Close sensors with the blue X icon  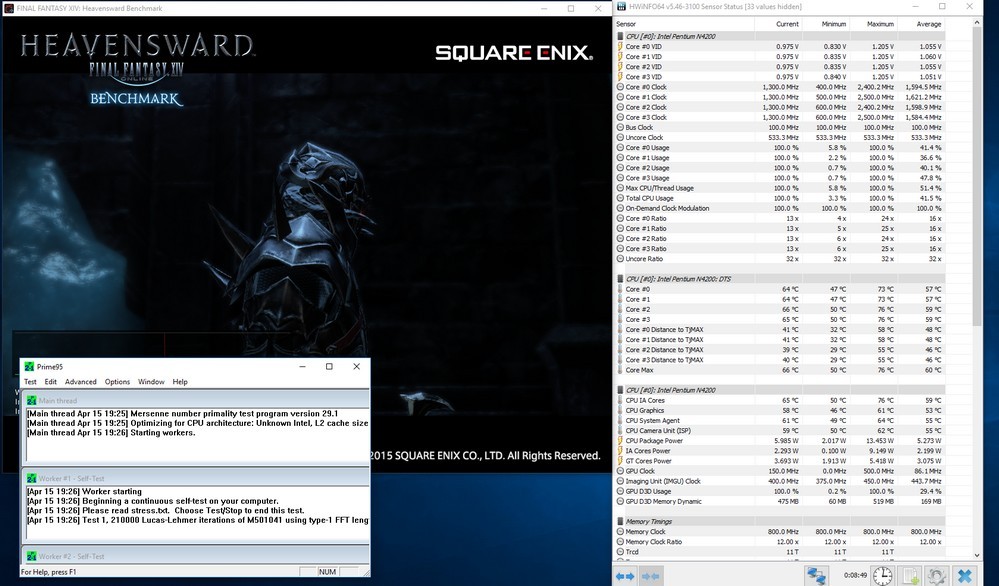[x=965, y=576]
